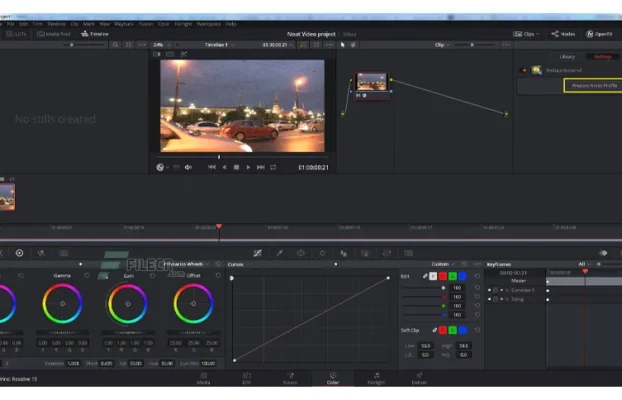Toggle the Soft Clip link icon
622x400 pixels.
click(435, 330)
